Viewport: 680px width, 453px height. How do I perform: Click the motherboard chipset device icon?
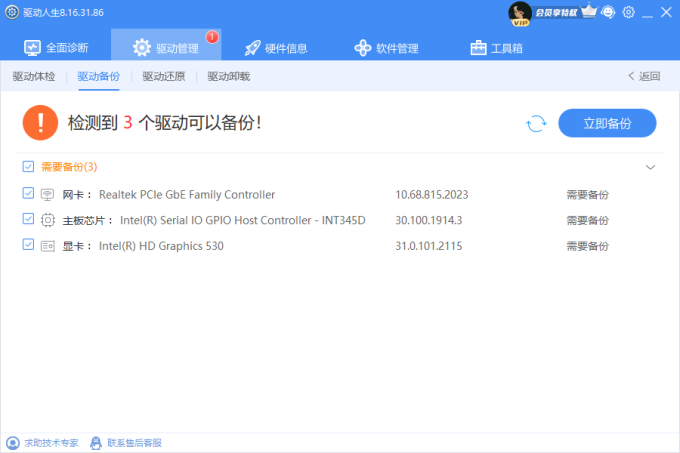coord(48,220)
